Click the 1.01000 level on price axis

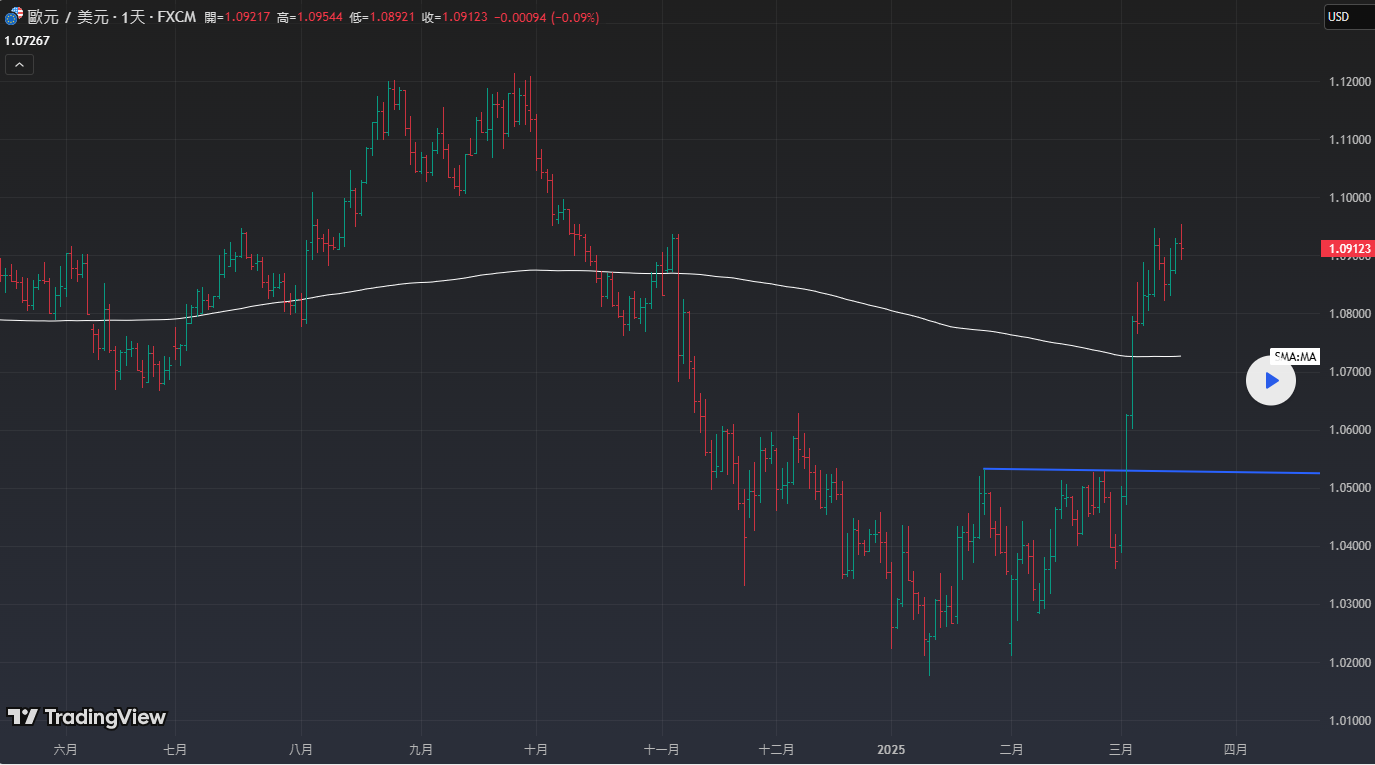click(x=1347, y=721)
